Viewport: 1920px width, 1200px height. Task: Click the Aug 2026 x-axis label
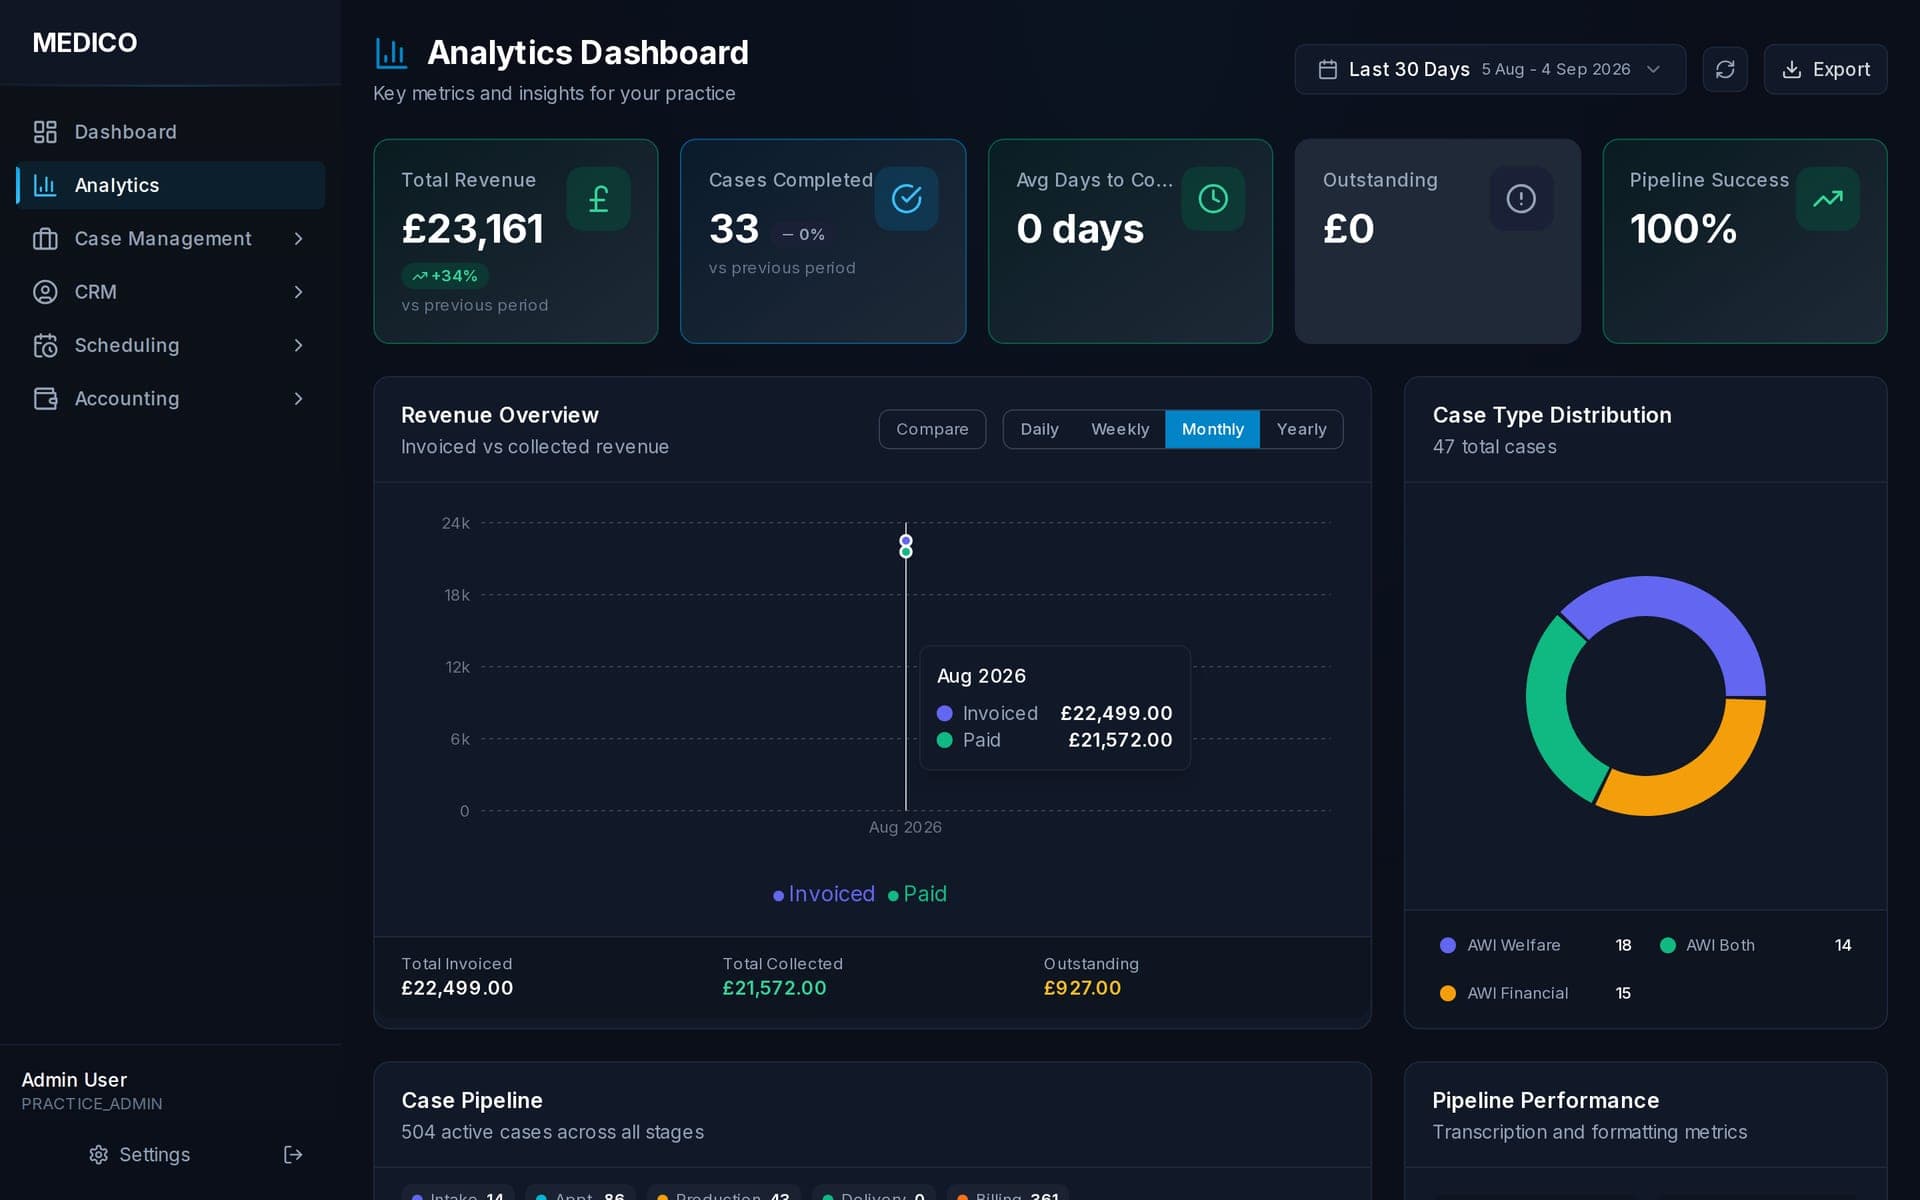(x=905, y=827)
